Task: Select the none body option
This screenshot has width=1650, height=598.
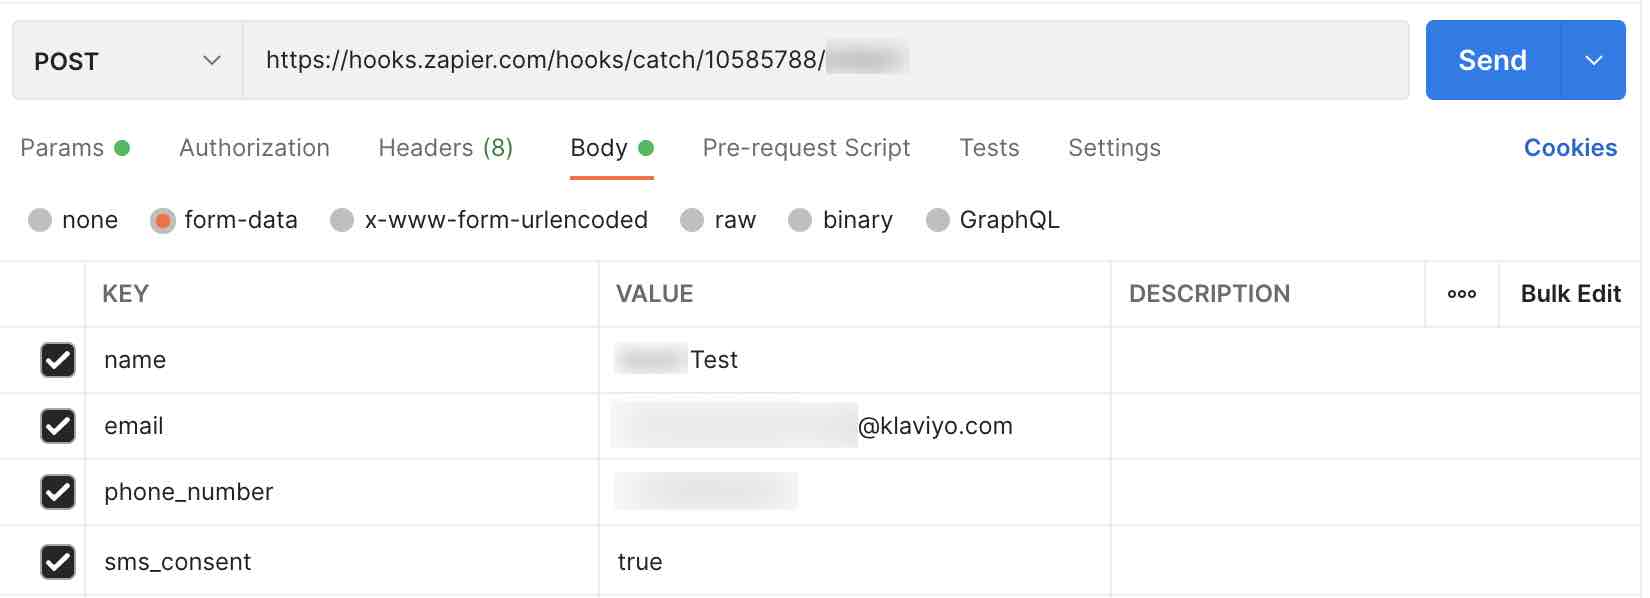Action: pos(40,219)
